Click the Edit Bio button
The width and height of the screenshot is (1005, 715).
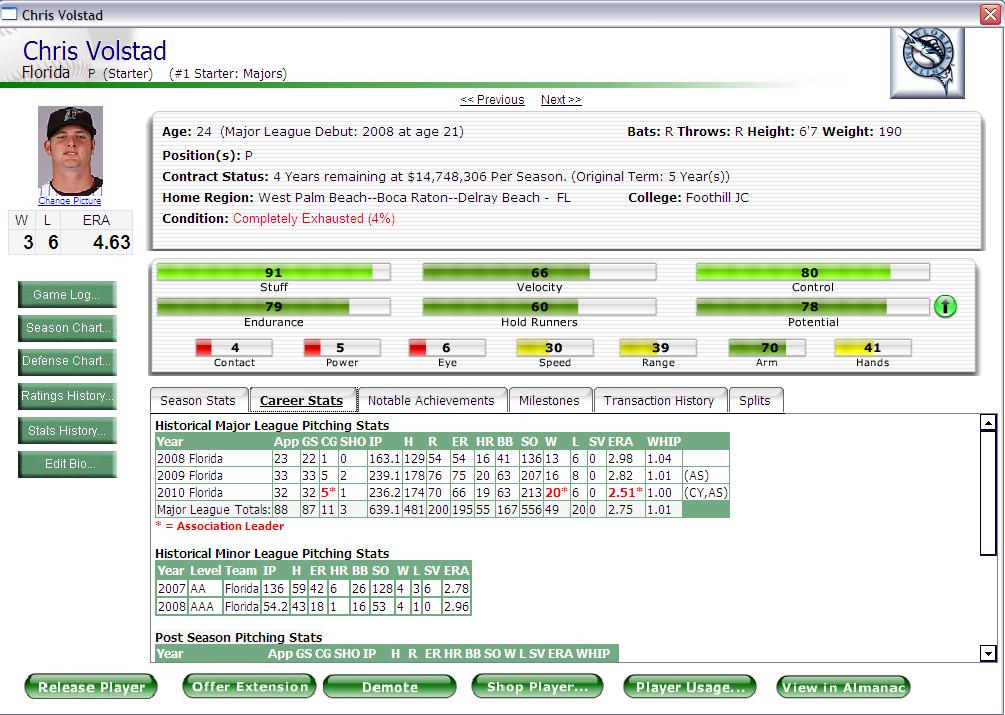tap(67, 464)
